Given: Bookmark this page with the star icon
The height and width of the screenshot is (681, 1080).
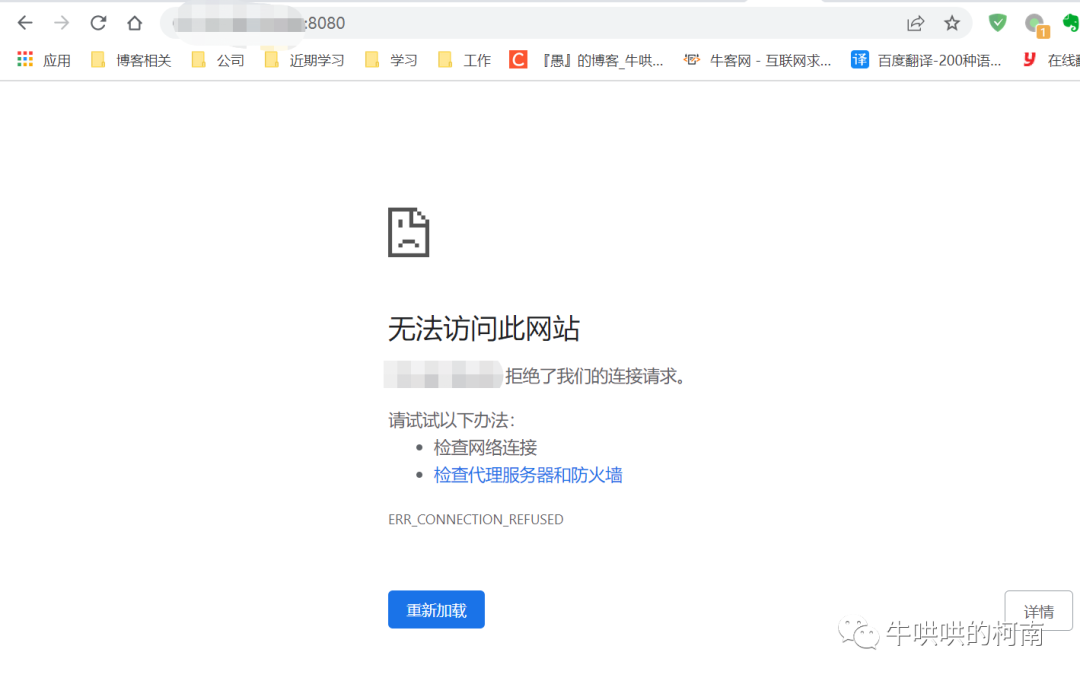Looking at the screenshot, I should click(x=952, y=23).
